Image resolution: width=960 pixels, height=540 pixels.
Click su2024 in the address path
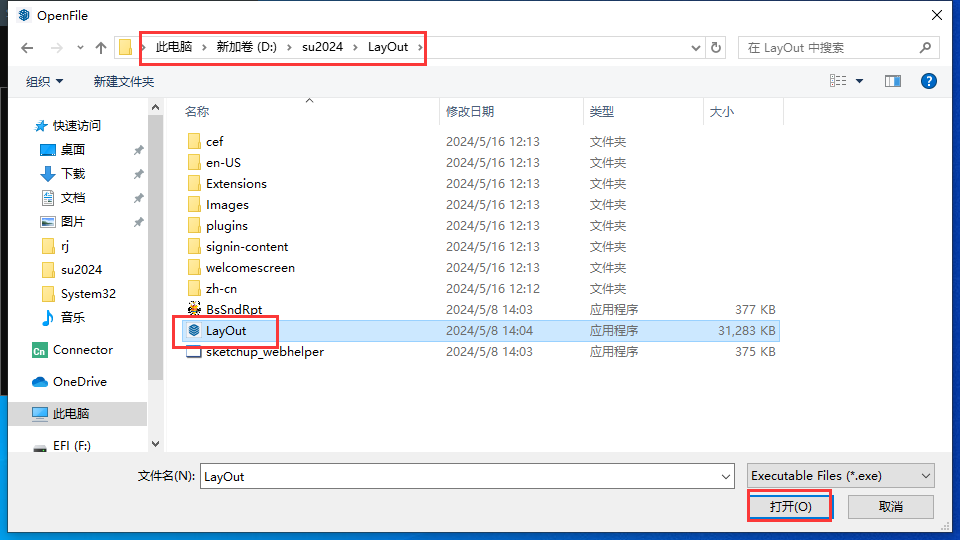pyautogui.click(x=322, y=47)
